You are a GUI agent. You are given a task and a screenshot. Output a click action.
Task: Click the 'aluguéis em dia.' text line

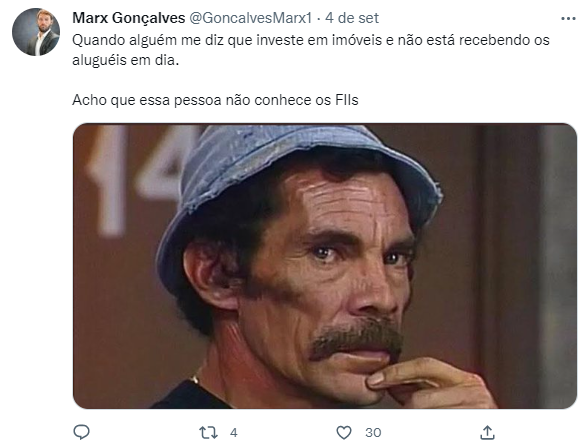pyautogui.click(x=126, y=60)
